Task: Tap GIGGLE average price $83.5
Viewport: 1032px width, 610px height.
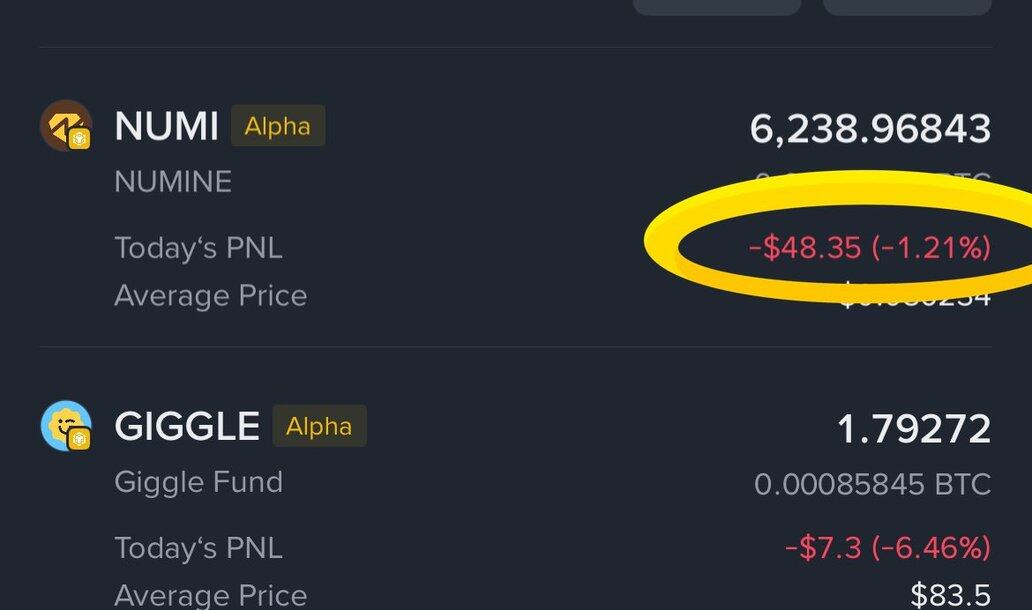Action: coord(950,595)
